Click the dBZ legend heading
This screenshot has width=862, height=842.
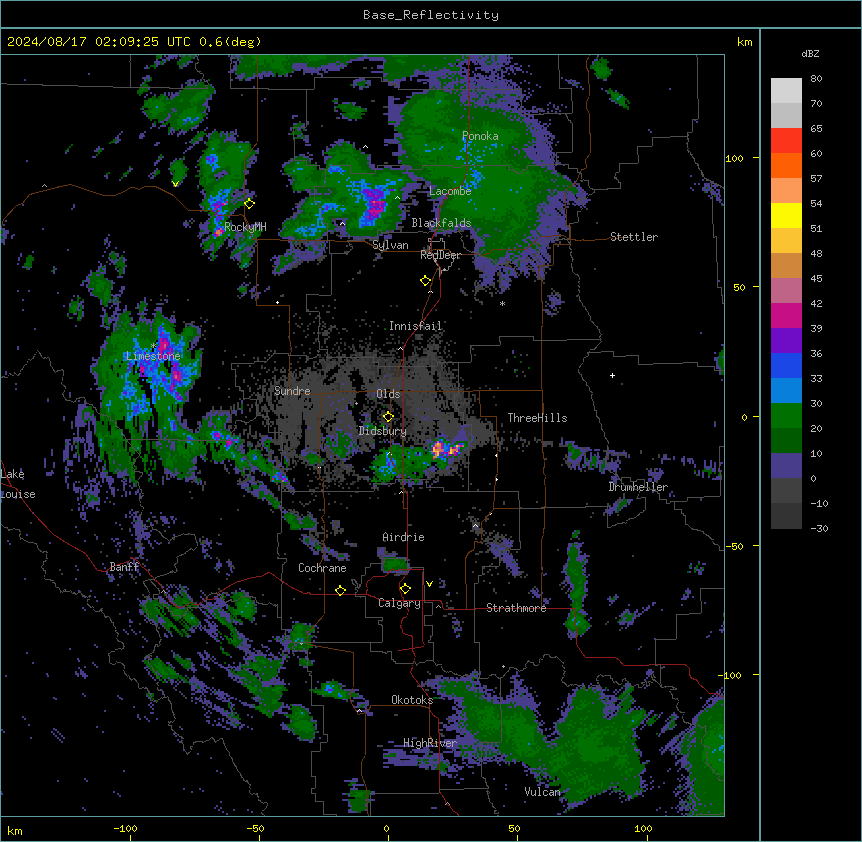pyautogui.click(x=810, y=54)
